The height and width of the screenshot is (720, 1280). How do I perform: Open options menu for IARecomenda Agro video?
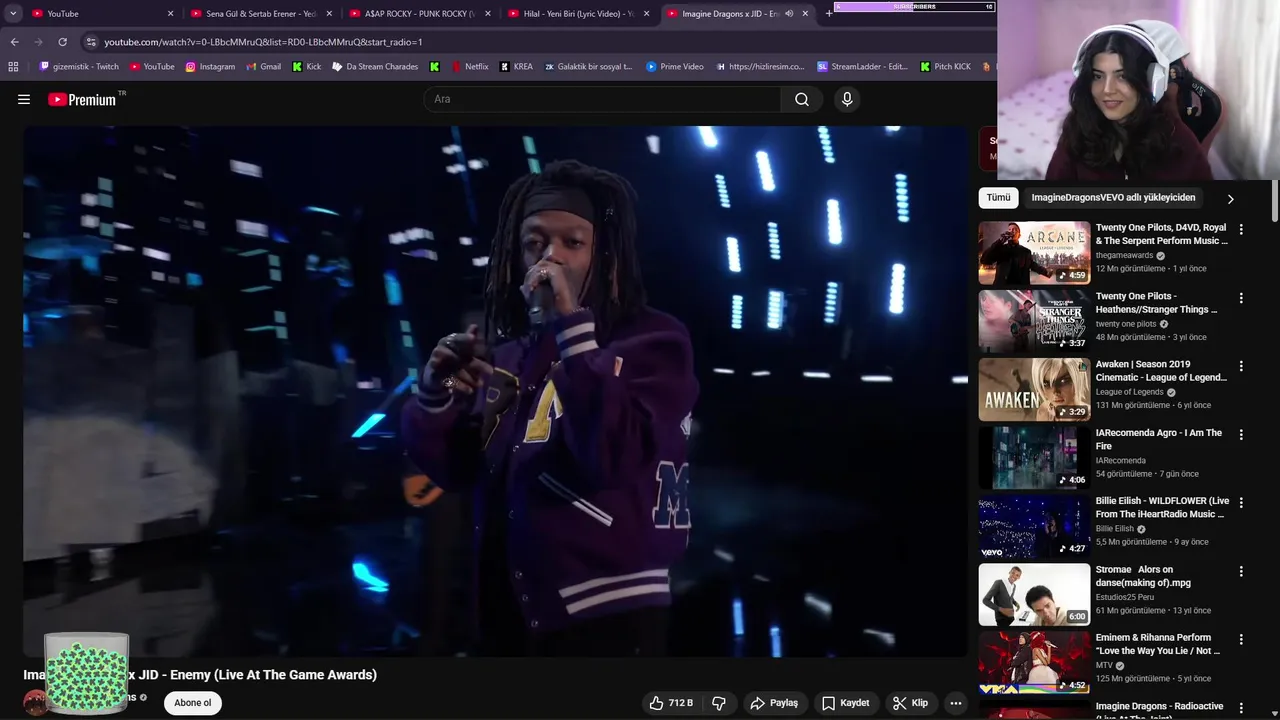[1241, 435]
